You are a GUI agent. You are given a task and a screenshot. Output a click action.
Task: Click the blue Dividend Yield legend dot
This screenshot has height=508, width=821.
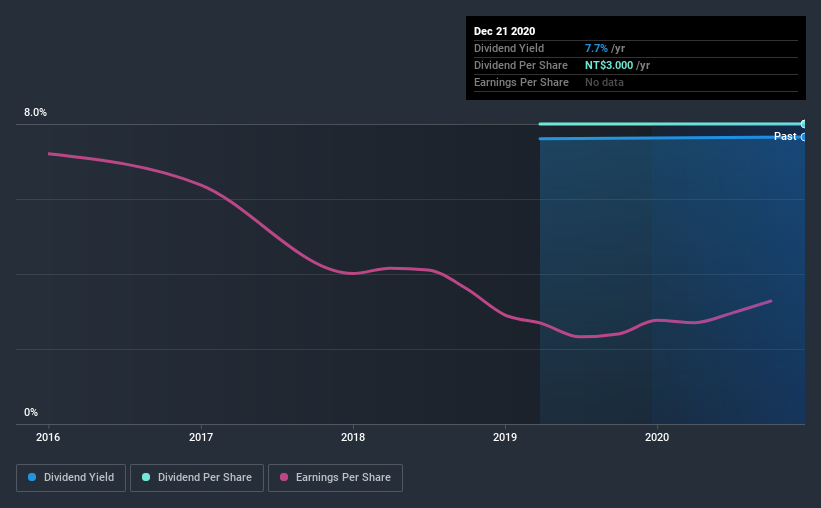pos(32,477)
